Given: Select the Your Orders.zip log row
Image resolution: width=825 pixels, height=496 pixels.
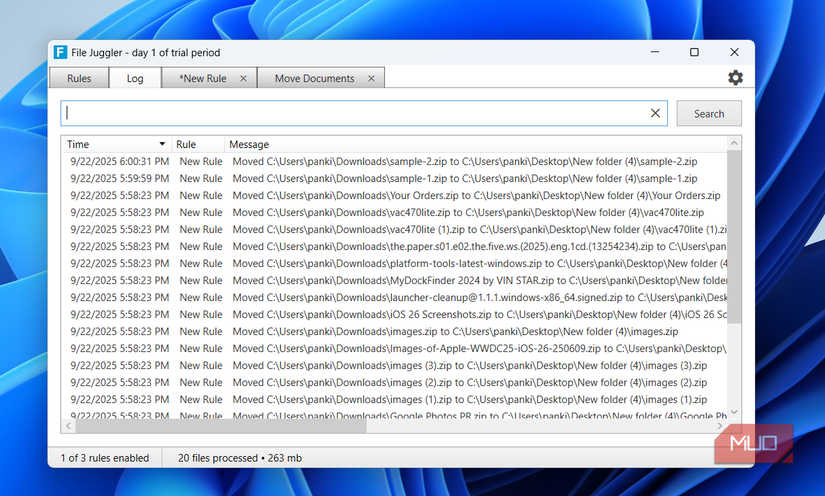Looking at the screenshot, I should coord(395,195).
